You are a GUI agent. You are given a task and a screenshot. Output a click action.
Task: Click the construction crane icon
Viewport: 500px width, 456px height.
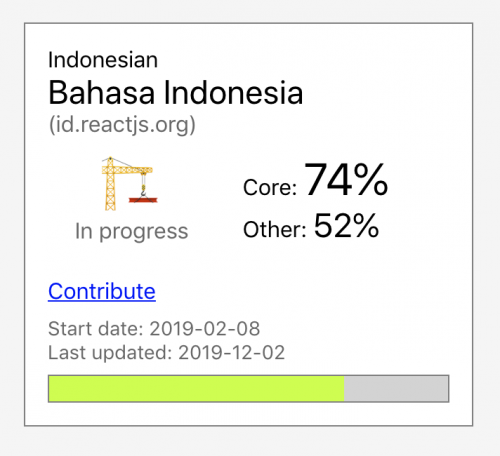(129, 183)
